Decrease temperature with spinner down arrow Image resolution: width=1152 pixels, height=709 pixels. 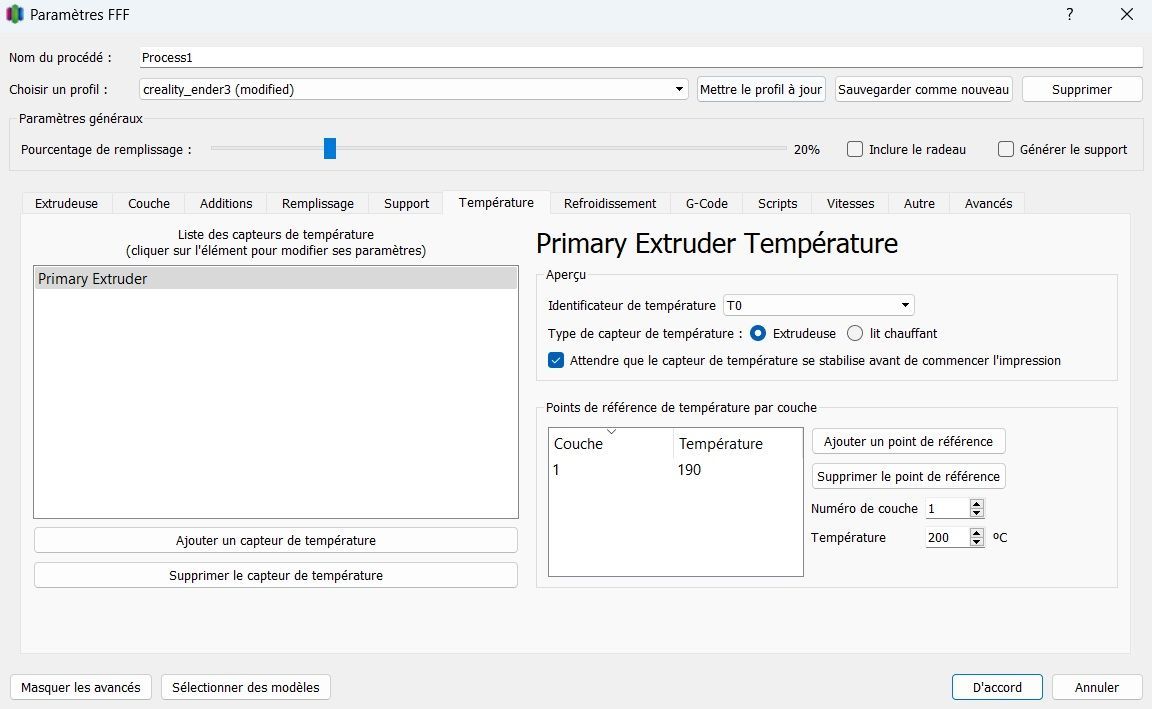(x=977, y=542)
